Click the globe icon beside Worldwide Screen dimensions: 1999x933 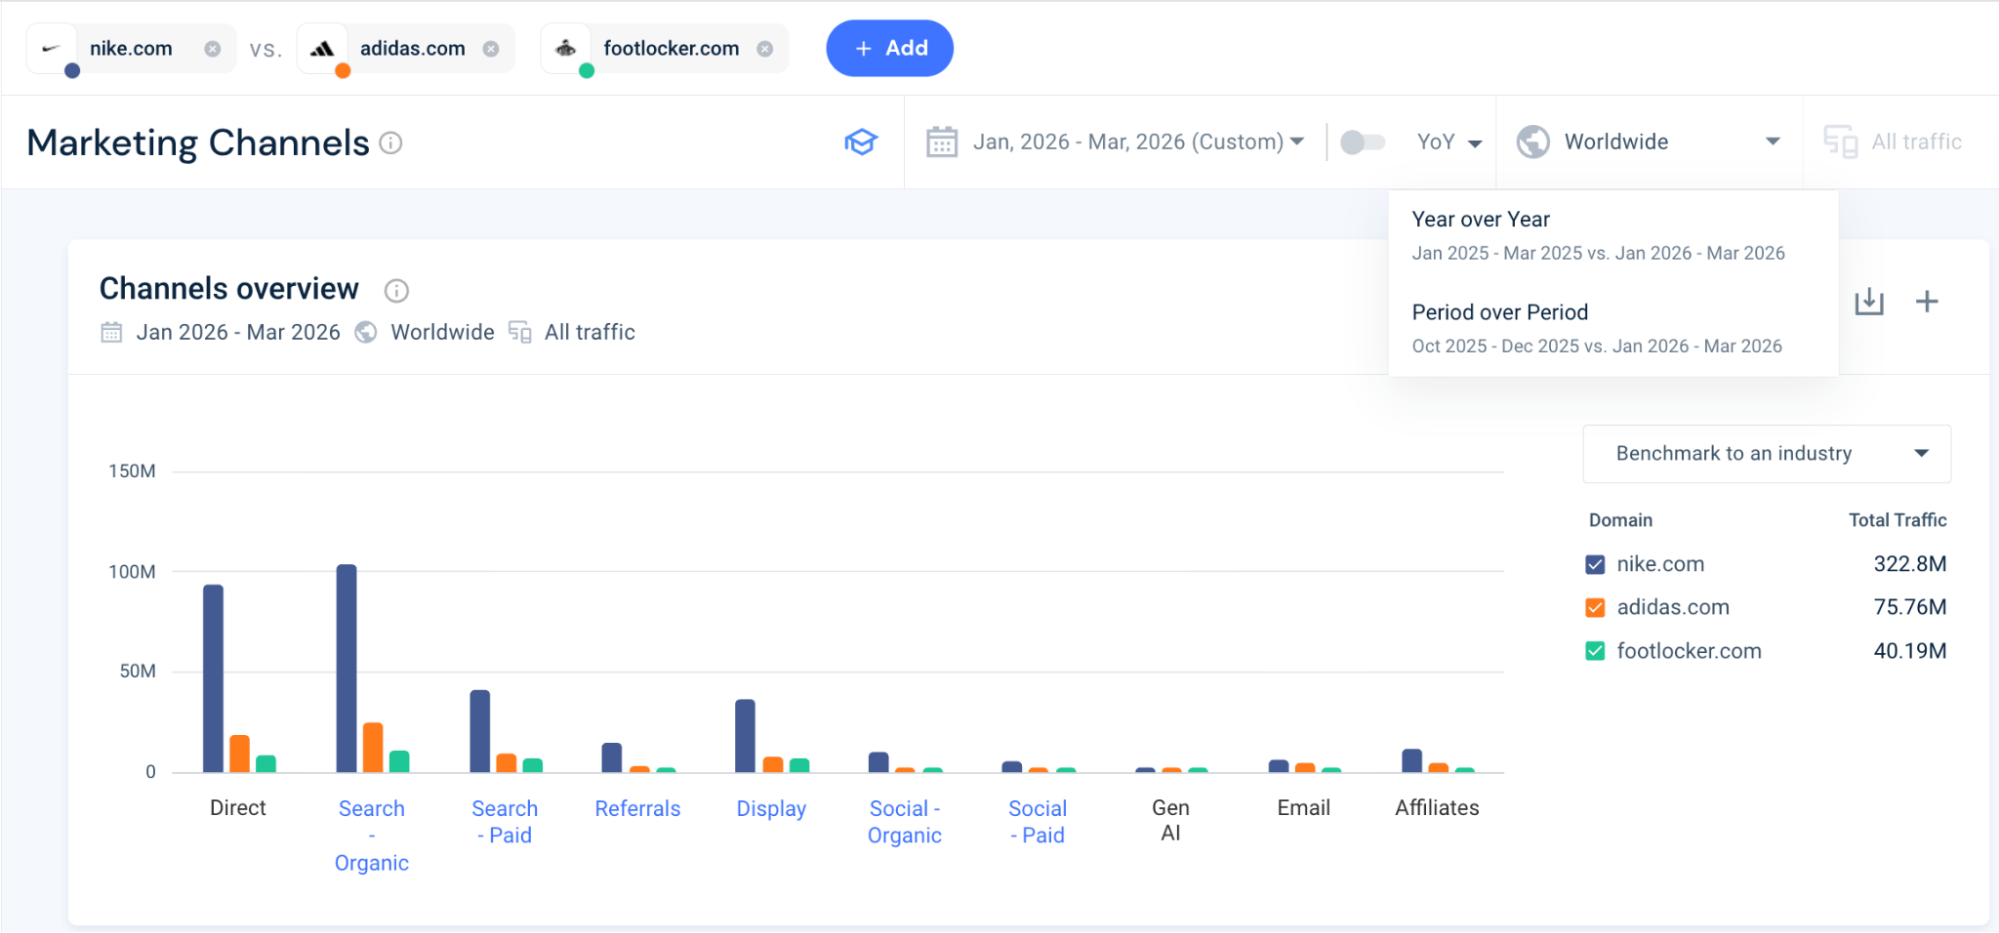1533,142
